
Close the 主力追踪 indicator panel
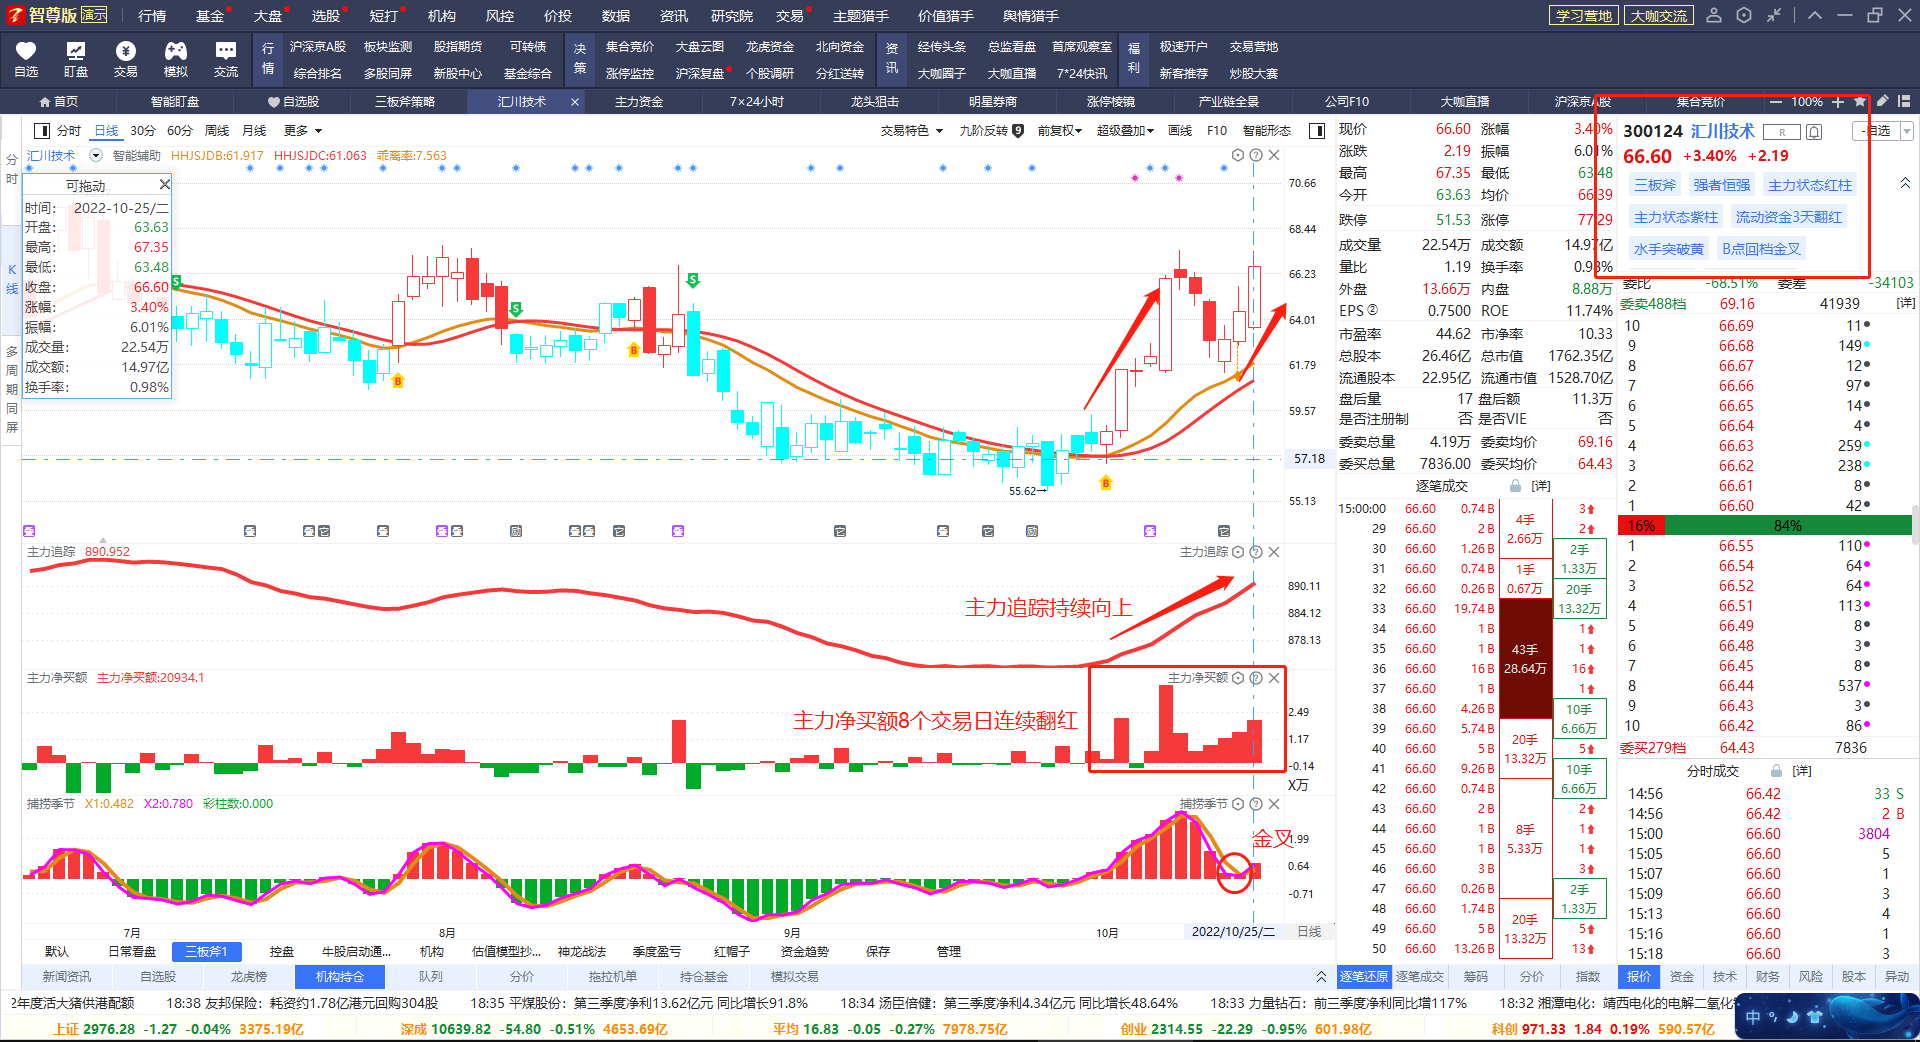click(1274, 552)
